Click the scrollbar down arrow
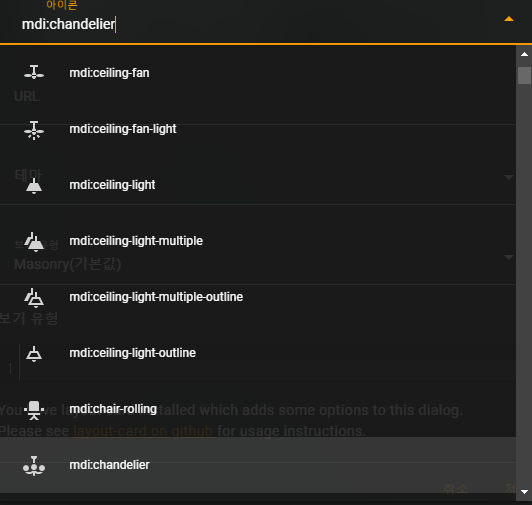 click(524, 492)
